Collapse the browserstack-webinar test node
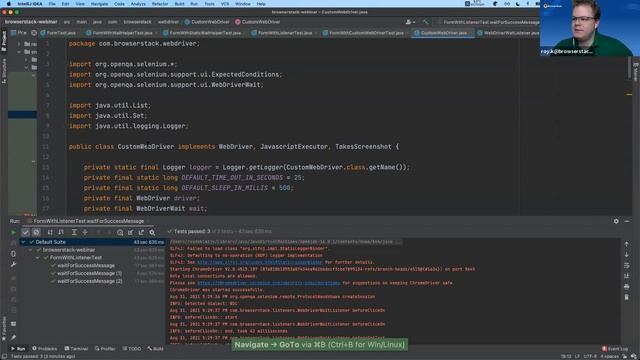The image size is (640, 360). (x=31, y=250)
